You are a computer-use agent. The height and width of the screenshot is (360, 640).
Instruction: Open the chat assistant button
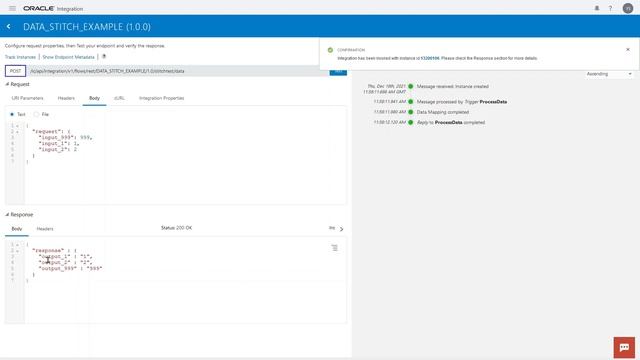click(x=624, y=347)
